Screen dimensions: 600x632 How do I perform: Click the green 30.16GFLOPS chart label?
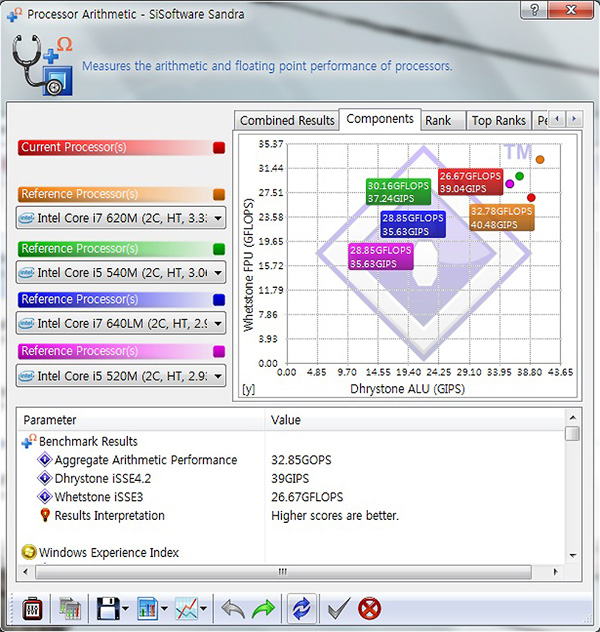(398, 192)
